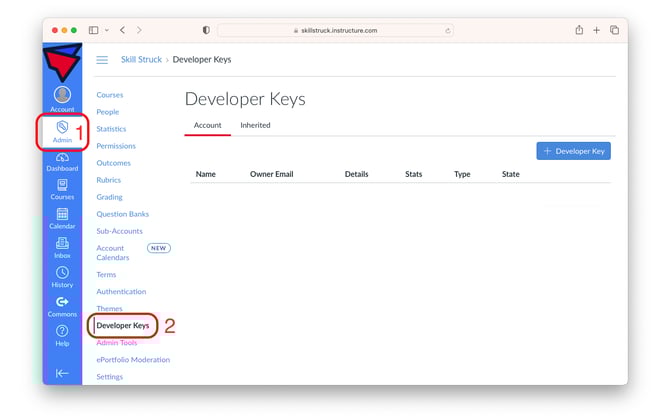The image size is (670, 420).
Task: Click the address bar showing skillstruck.instructure.com
Action: [335, 30]
